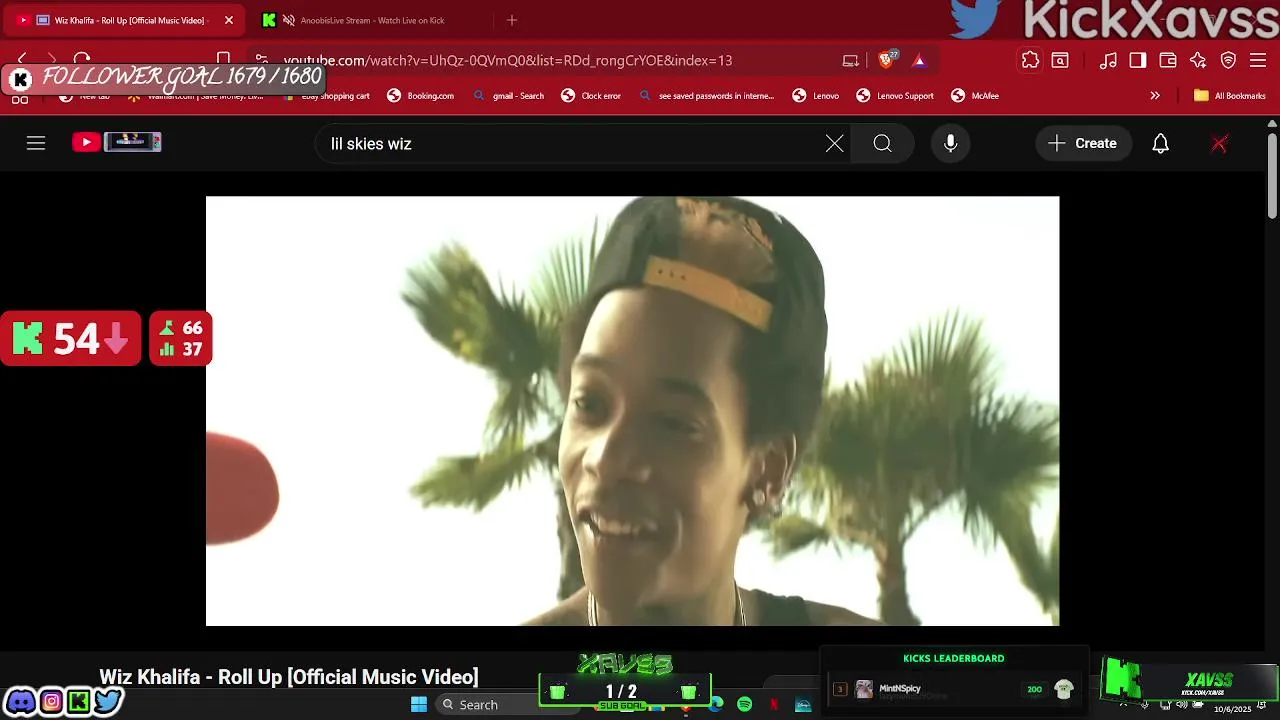
Task: Open the Brave Shields lion icon
Action: tap(886, 60)
